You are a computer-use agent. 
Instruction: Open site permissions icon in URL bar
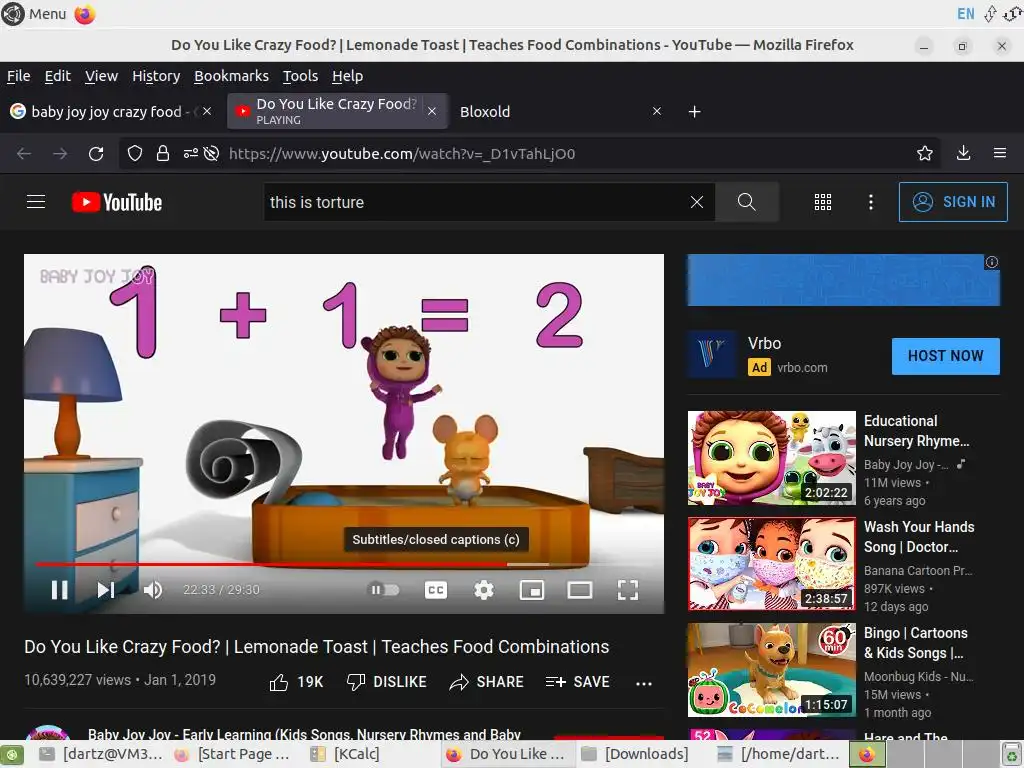[x=190, y=153]
